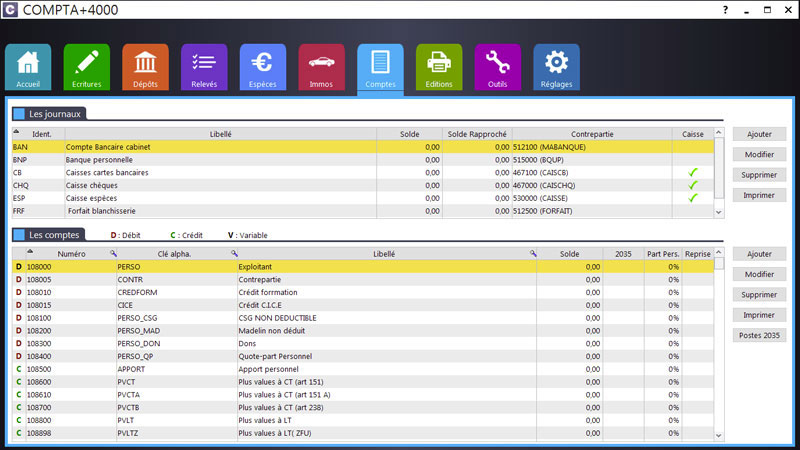This screenshot has height=450, width=800.
Task: Select account Plus values à LT( ZFU)
Action: [x=363, y=433]
